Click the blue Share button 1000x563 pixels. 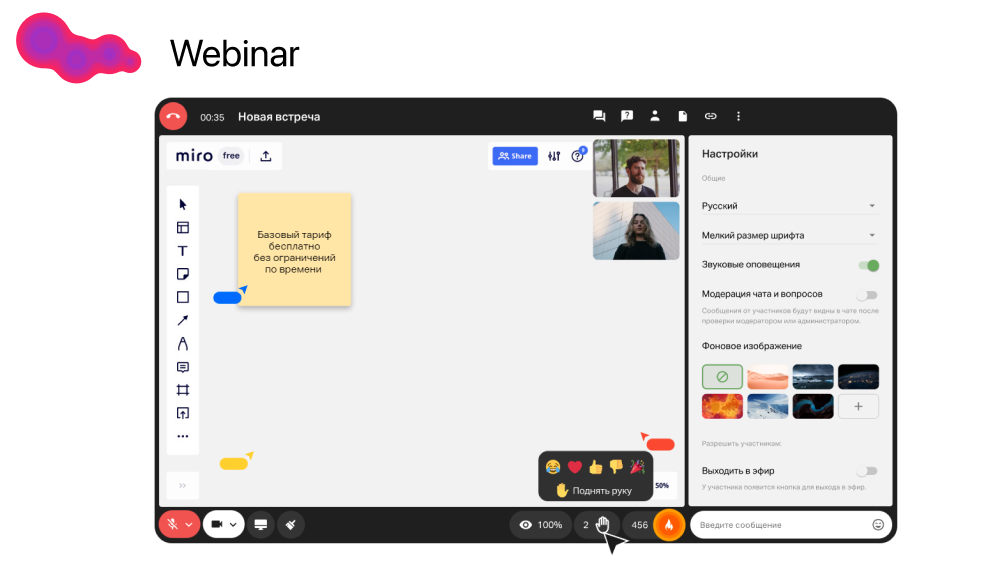[x=515, y=156]
